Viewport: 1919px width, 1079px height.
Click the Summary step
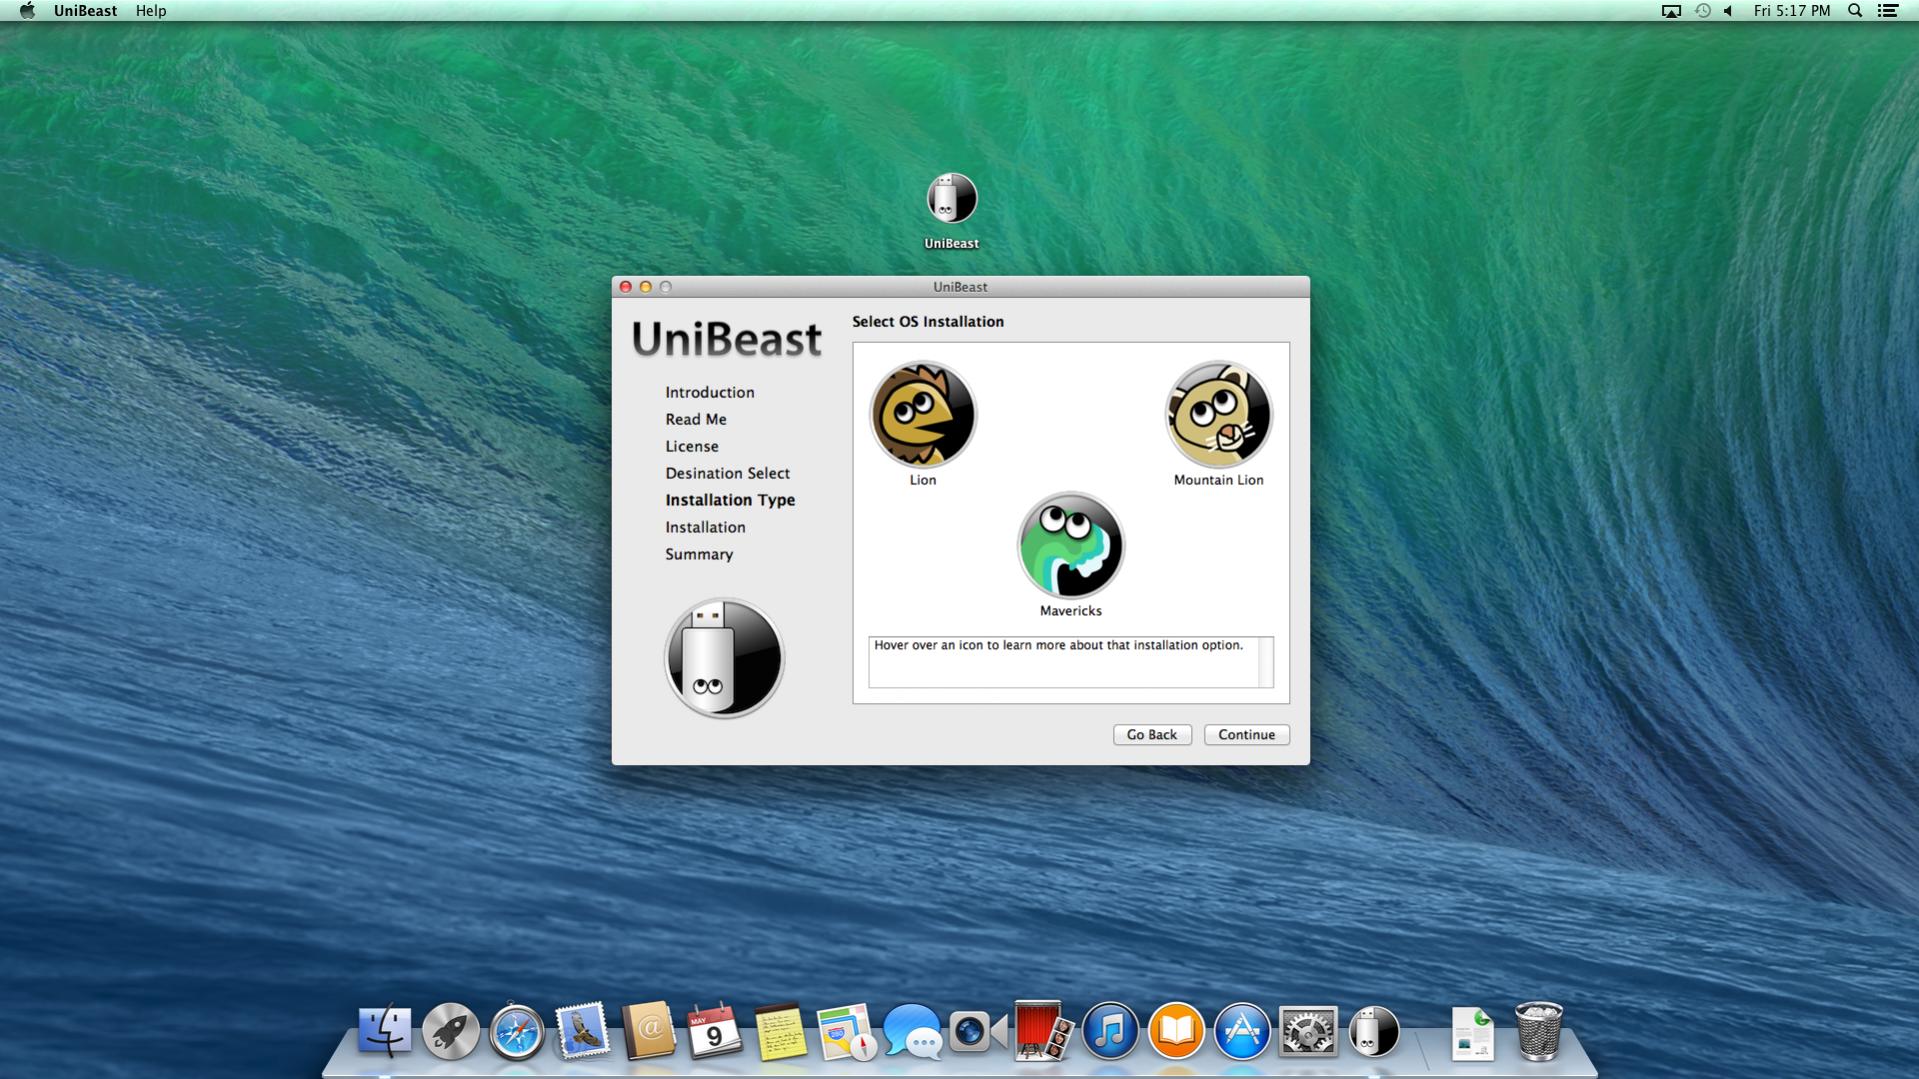[699, 554]
